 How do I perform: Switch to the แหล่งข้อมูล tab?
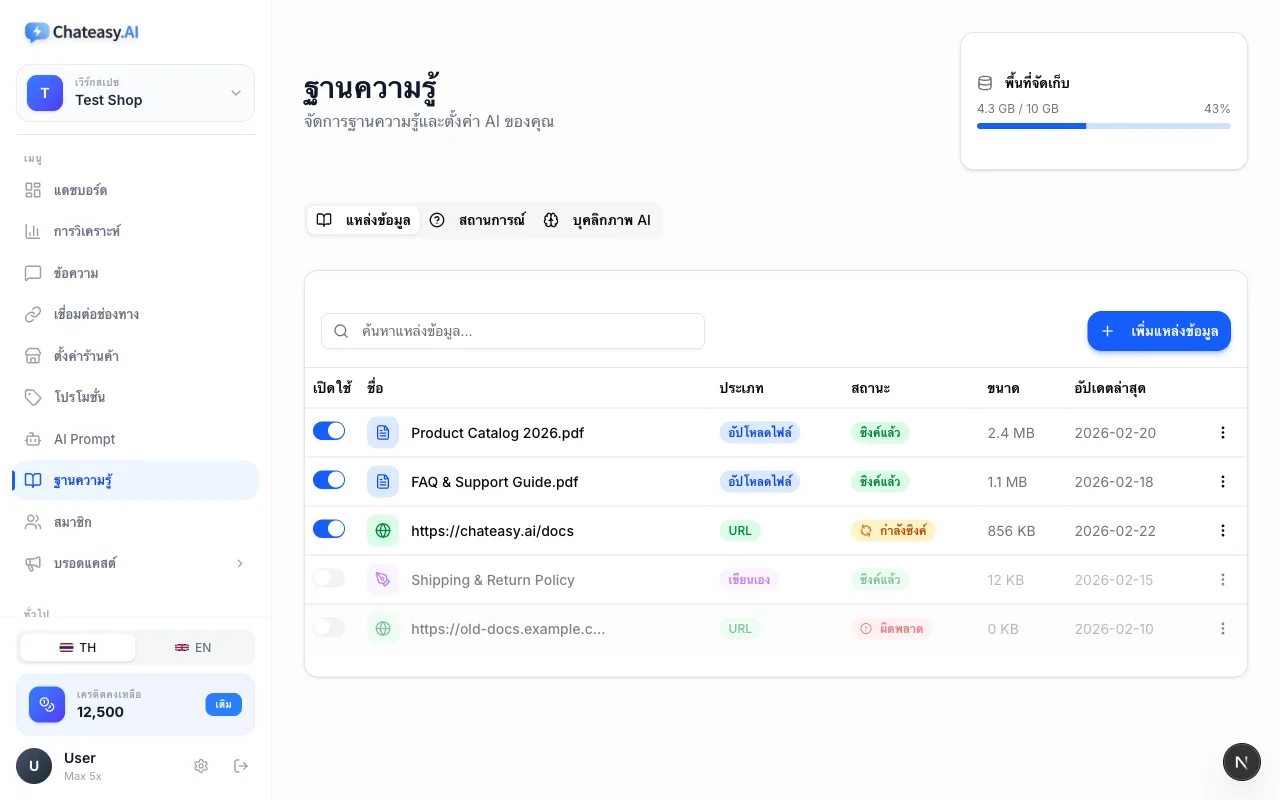point(364,220)
